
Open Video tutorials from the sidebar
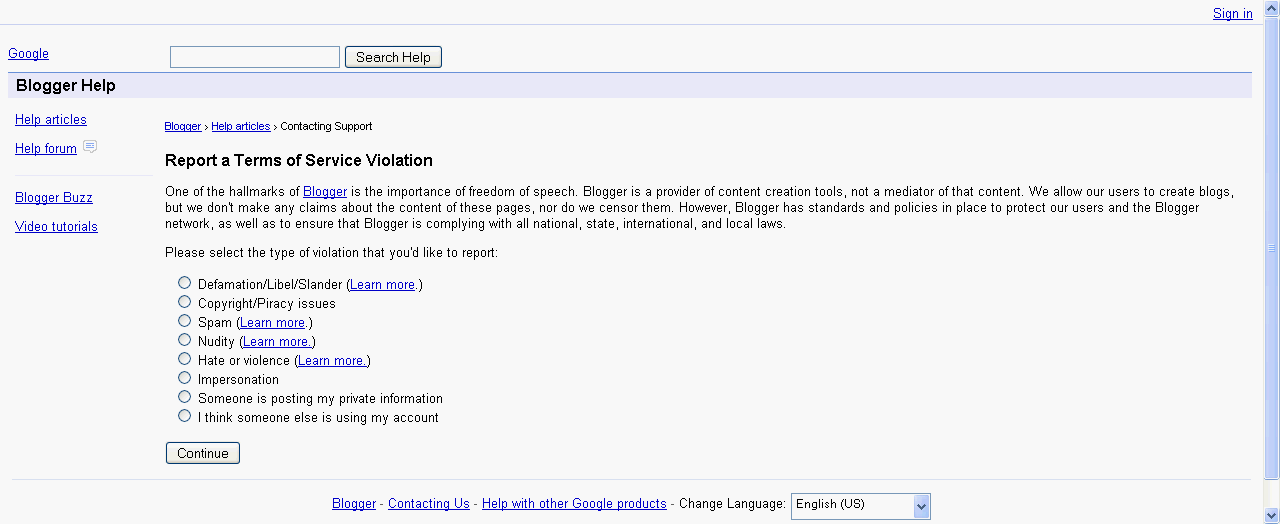click(x=56, y=227)
